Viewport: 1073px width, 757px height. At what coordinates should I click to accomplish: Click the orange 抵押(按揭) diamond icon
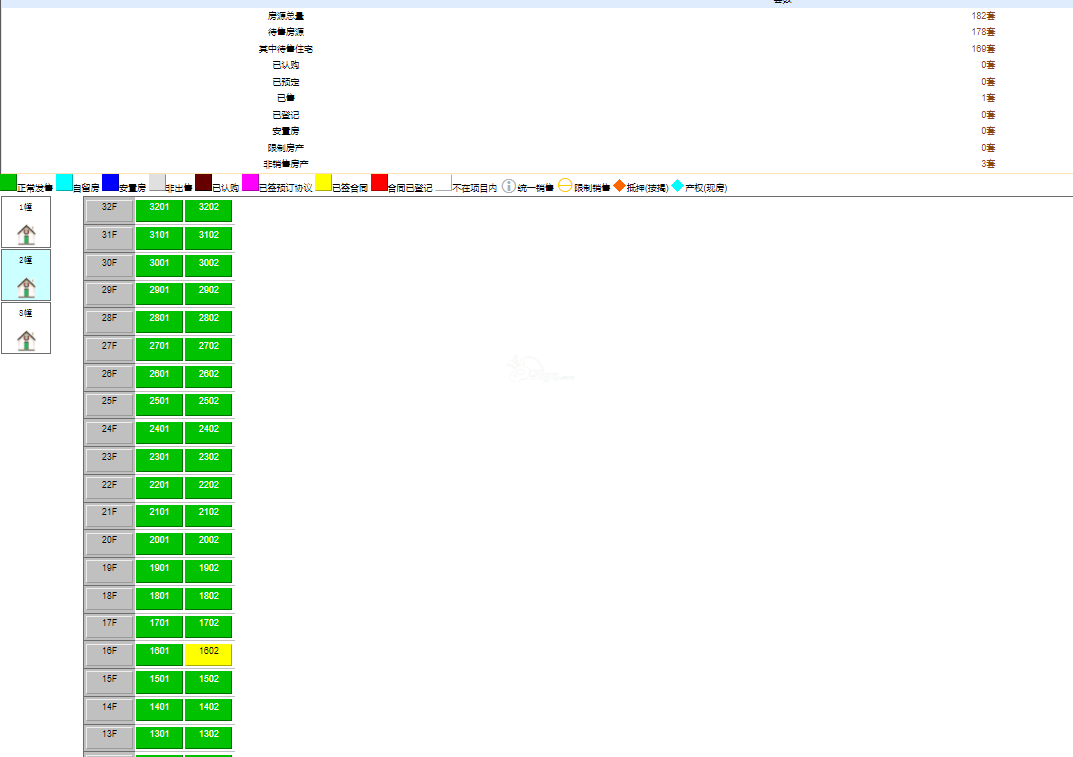(x=619, y=185)
